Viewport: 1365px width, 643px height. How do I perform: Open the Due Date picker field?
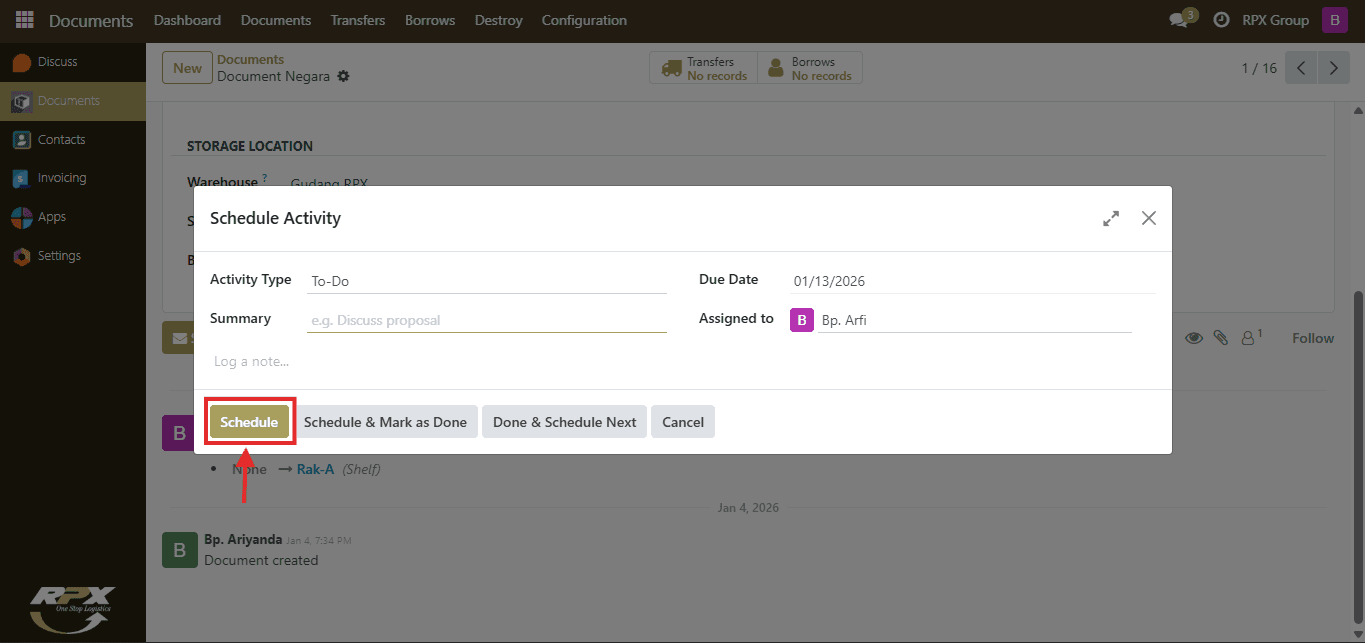(x=972, y=281)
